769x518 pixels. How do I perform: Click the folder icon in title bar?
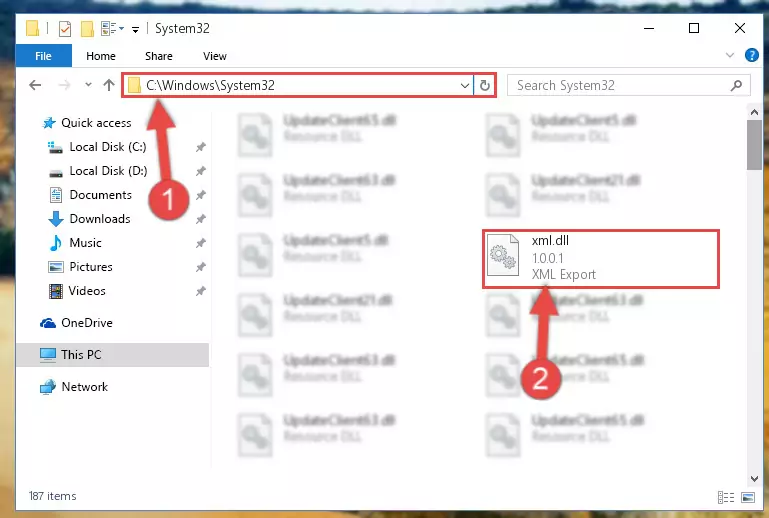32,28
